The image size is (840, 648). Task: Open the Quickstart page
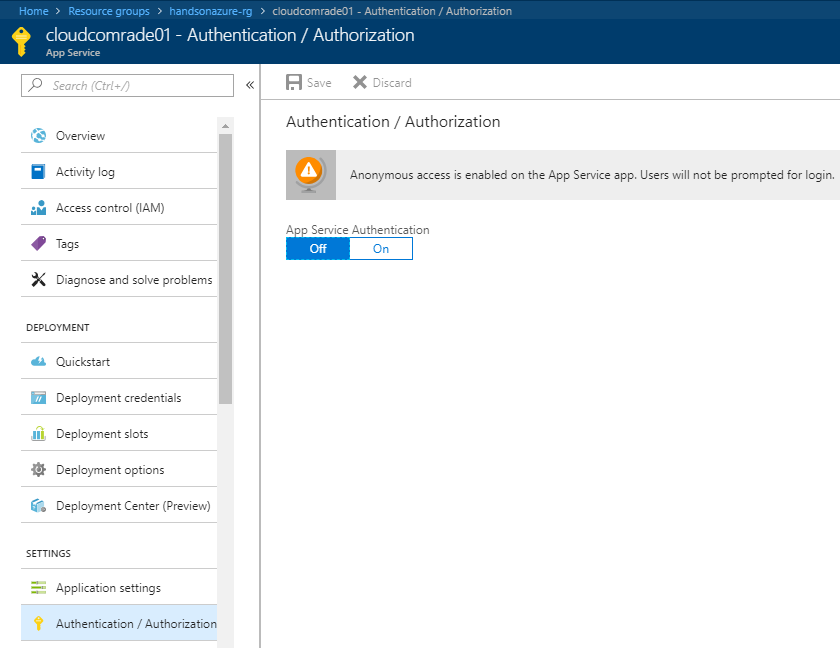coord(119,361)
